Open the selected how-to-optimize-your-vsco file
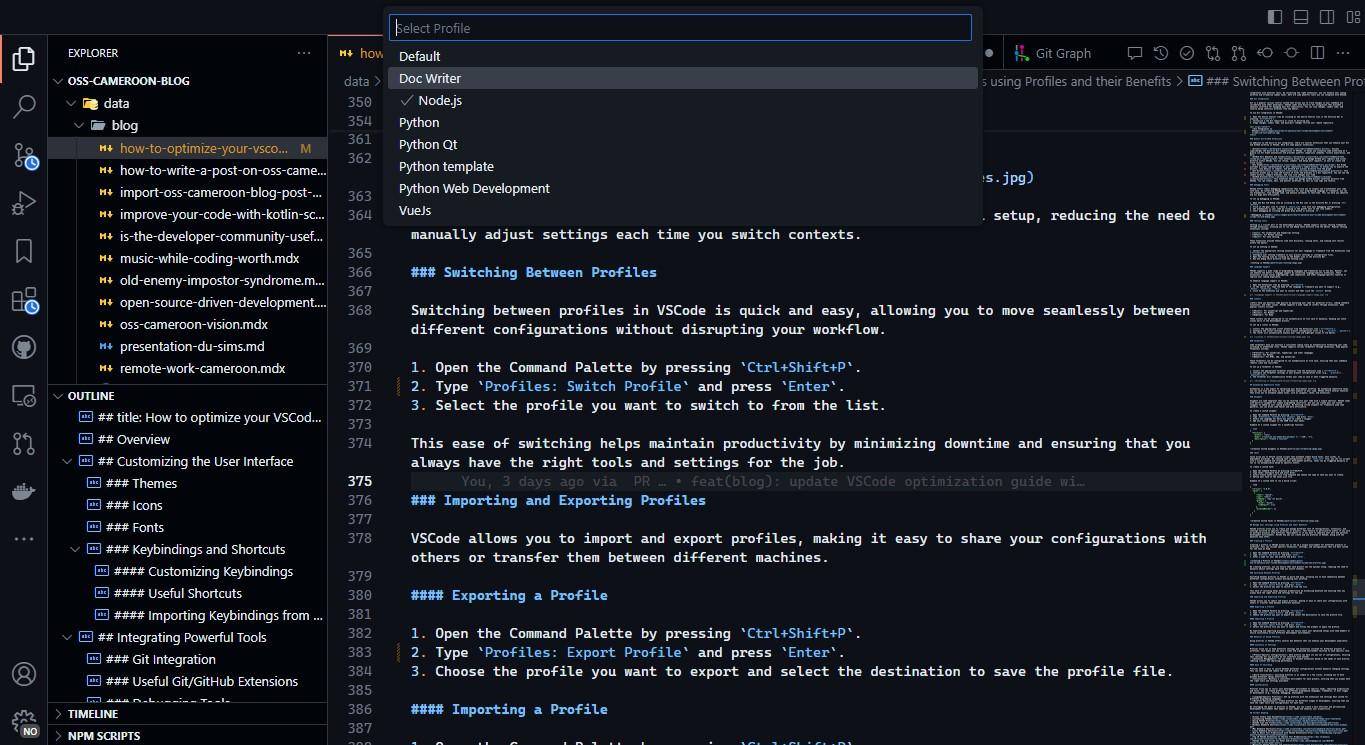This screenshot has width=1365, height=745. [x=188, y=148]
